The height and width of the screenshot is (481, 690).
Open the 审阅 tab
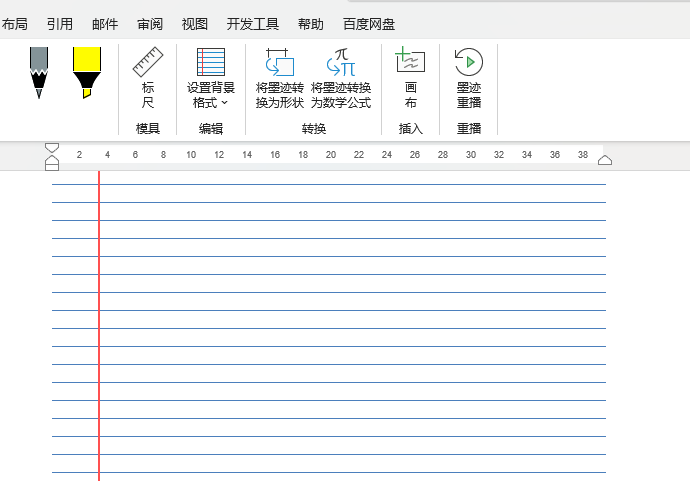click(150, 24)
